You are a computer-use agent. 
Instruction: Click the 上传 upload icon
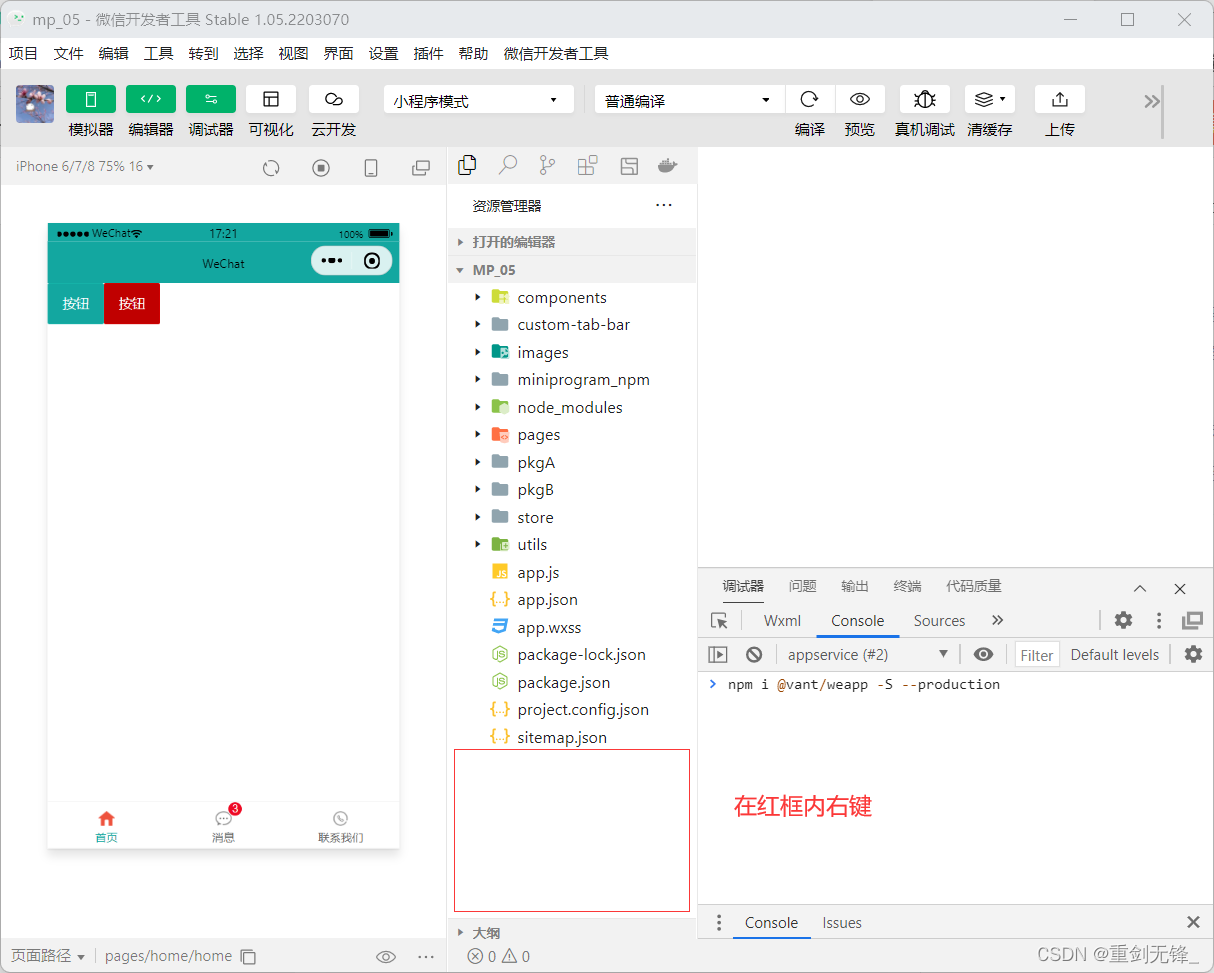(1059, 99)
